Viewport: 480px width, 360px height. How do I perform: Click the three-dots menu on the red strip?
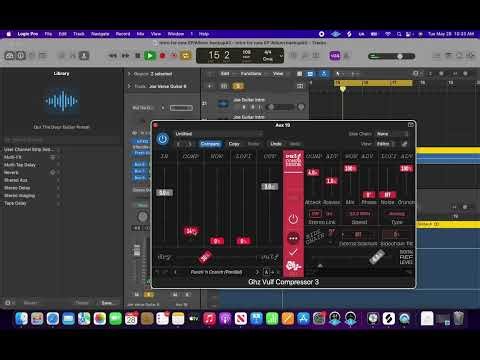click(293, 238)
